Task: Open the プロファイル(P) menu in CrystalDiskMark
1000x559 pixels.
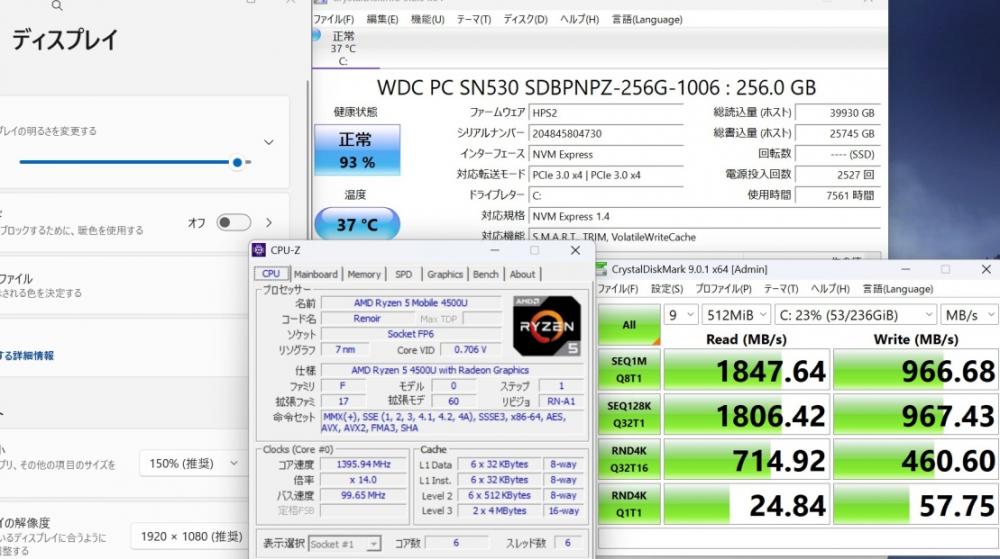Action: coord(723,289)
